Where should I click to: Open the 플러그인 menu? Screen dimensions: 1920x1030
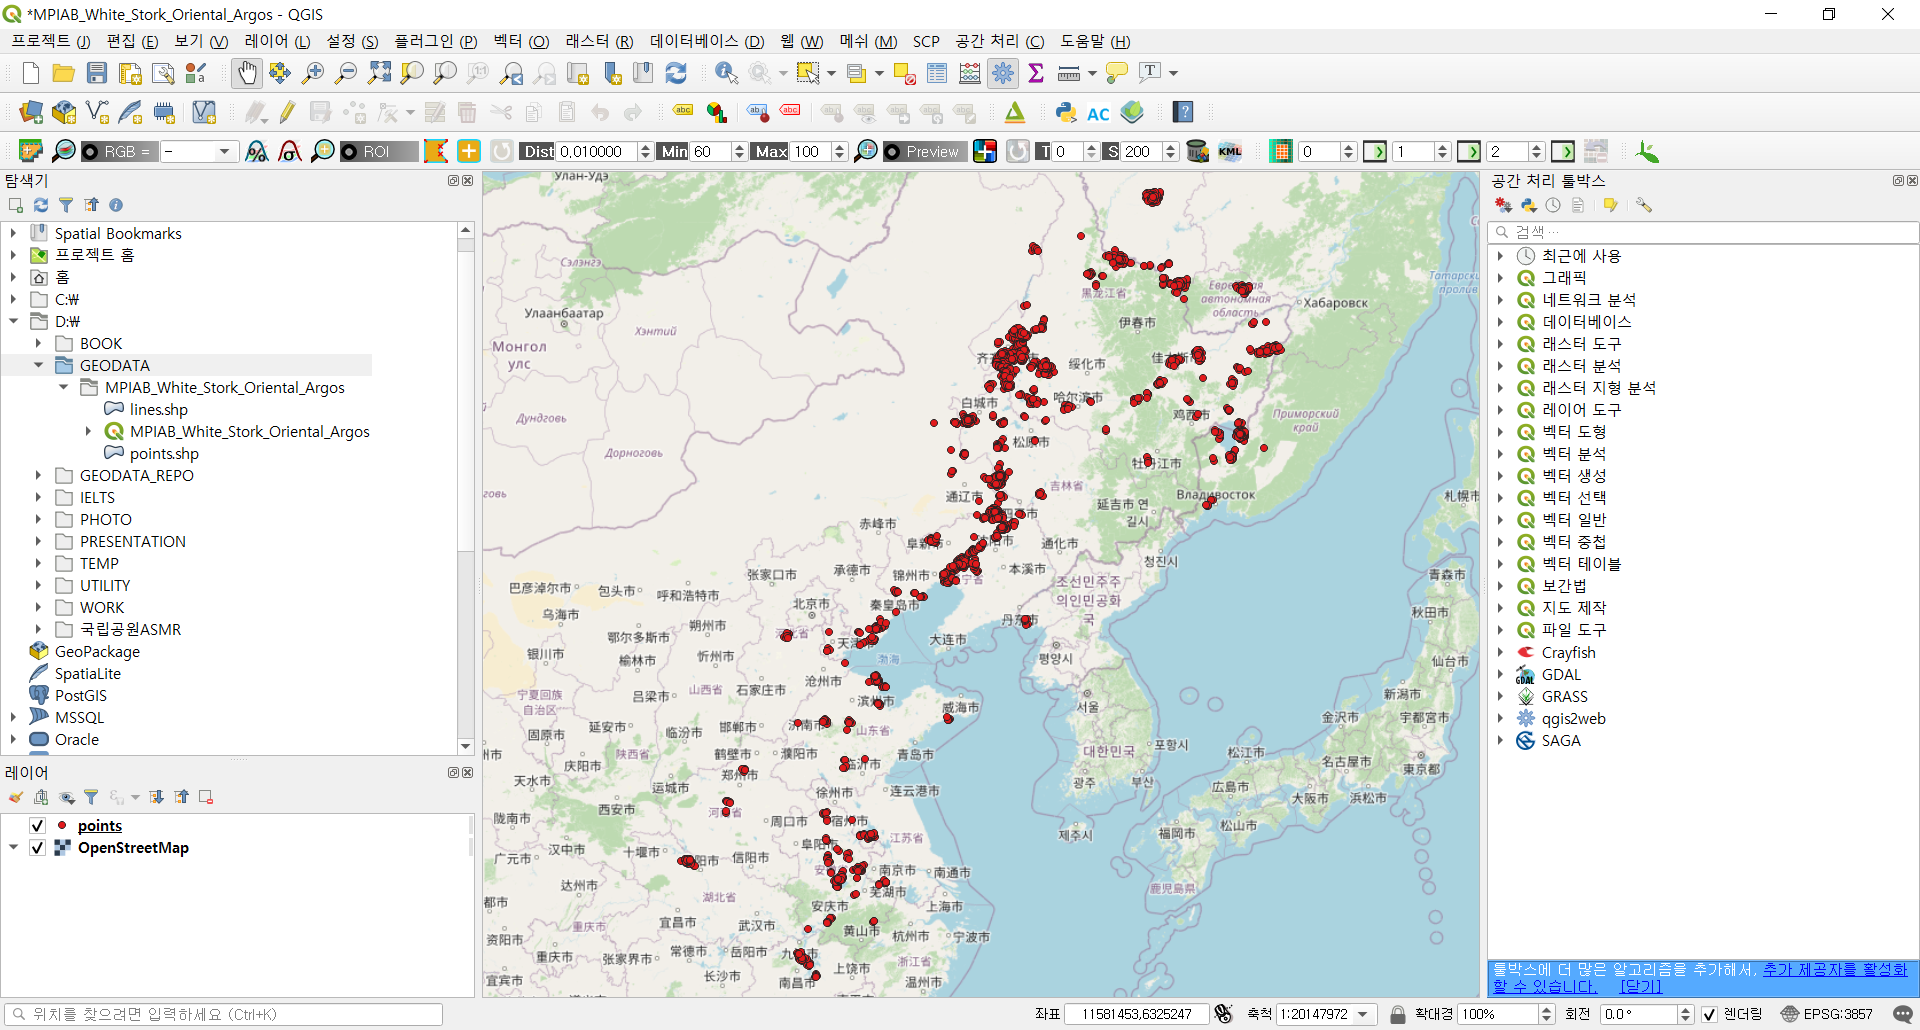pos(435,41)
